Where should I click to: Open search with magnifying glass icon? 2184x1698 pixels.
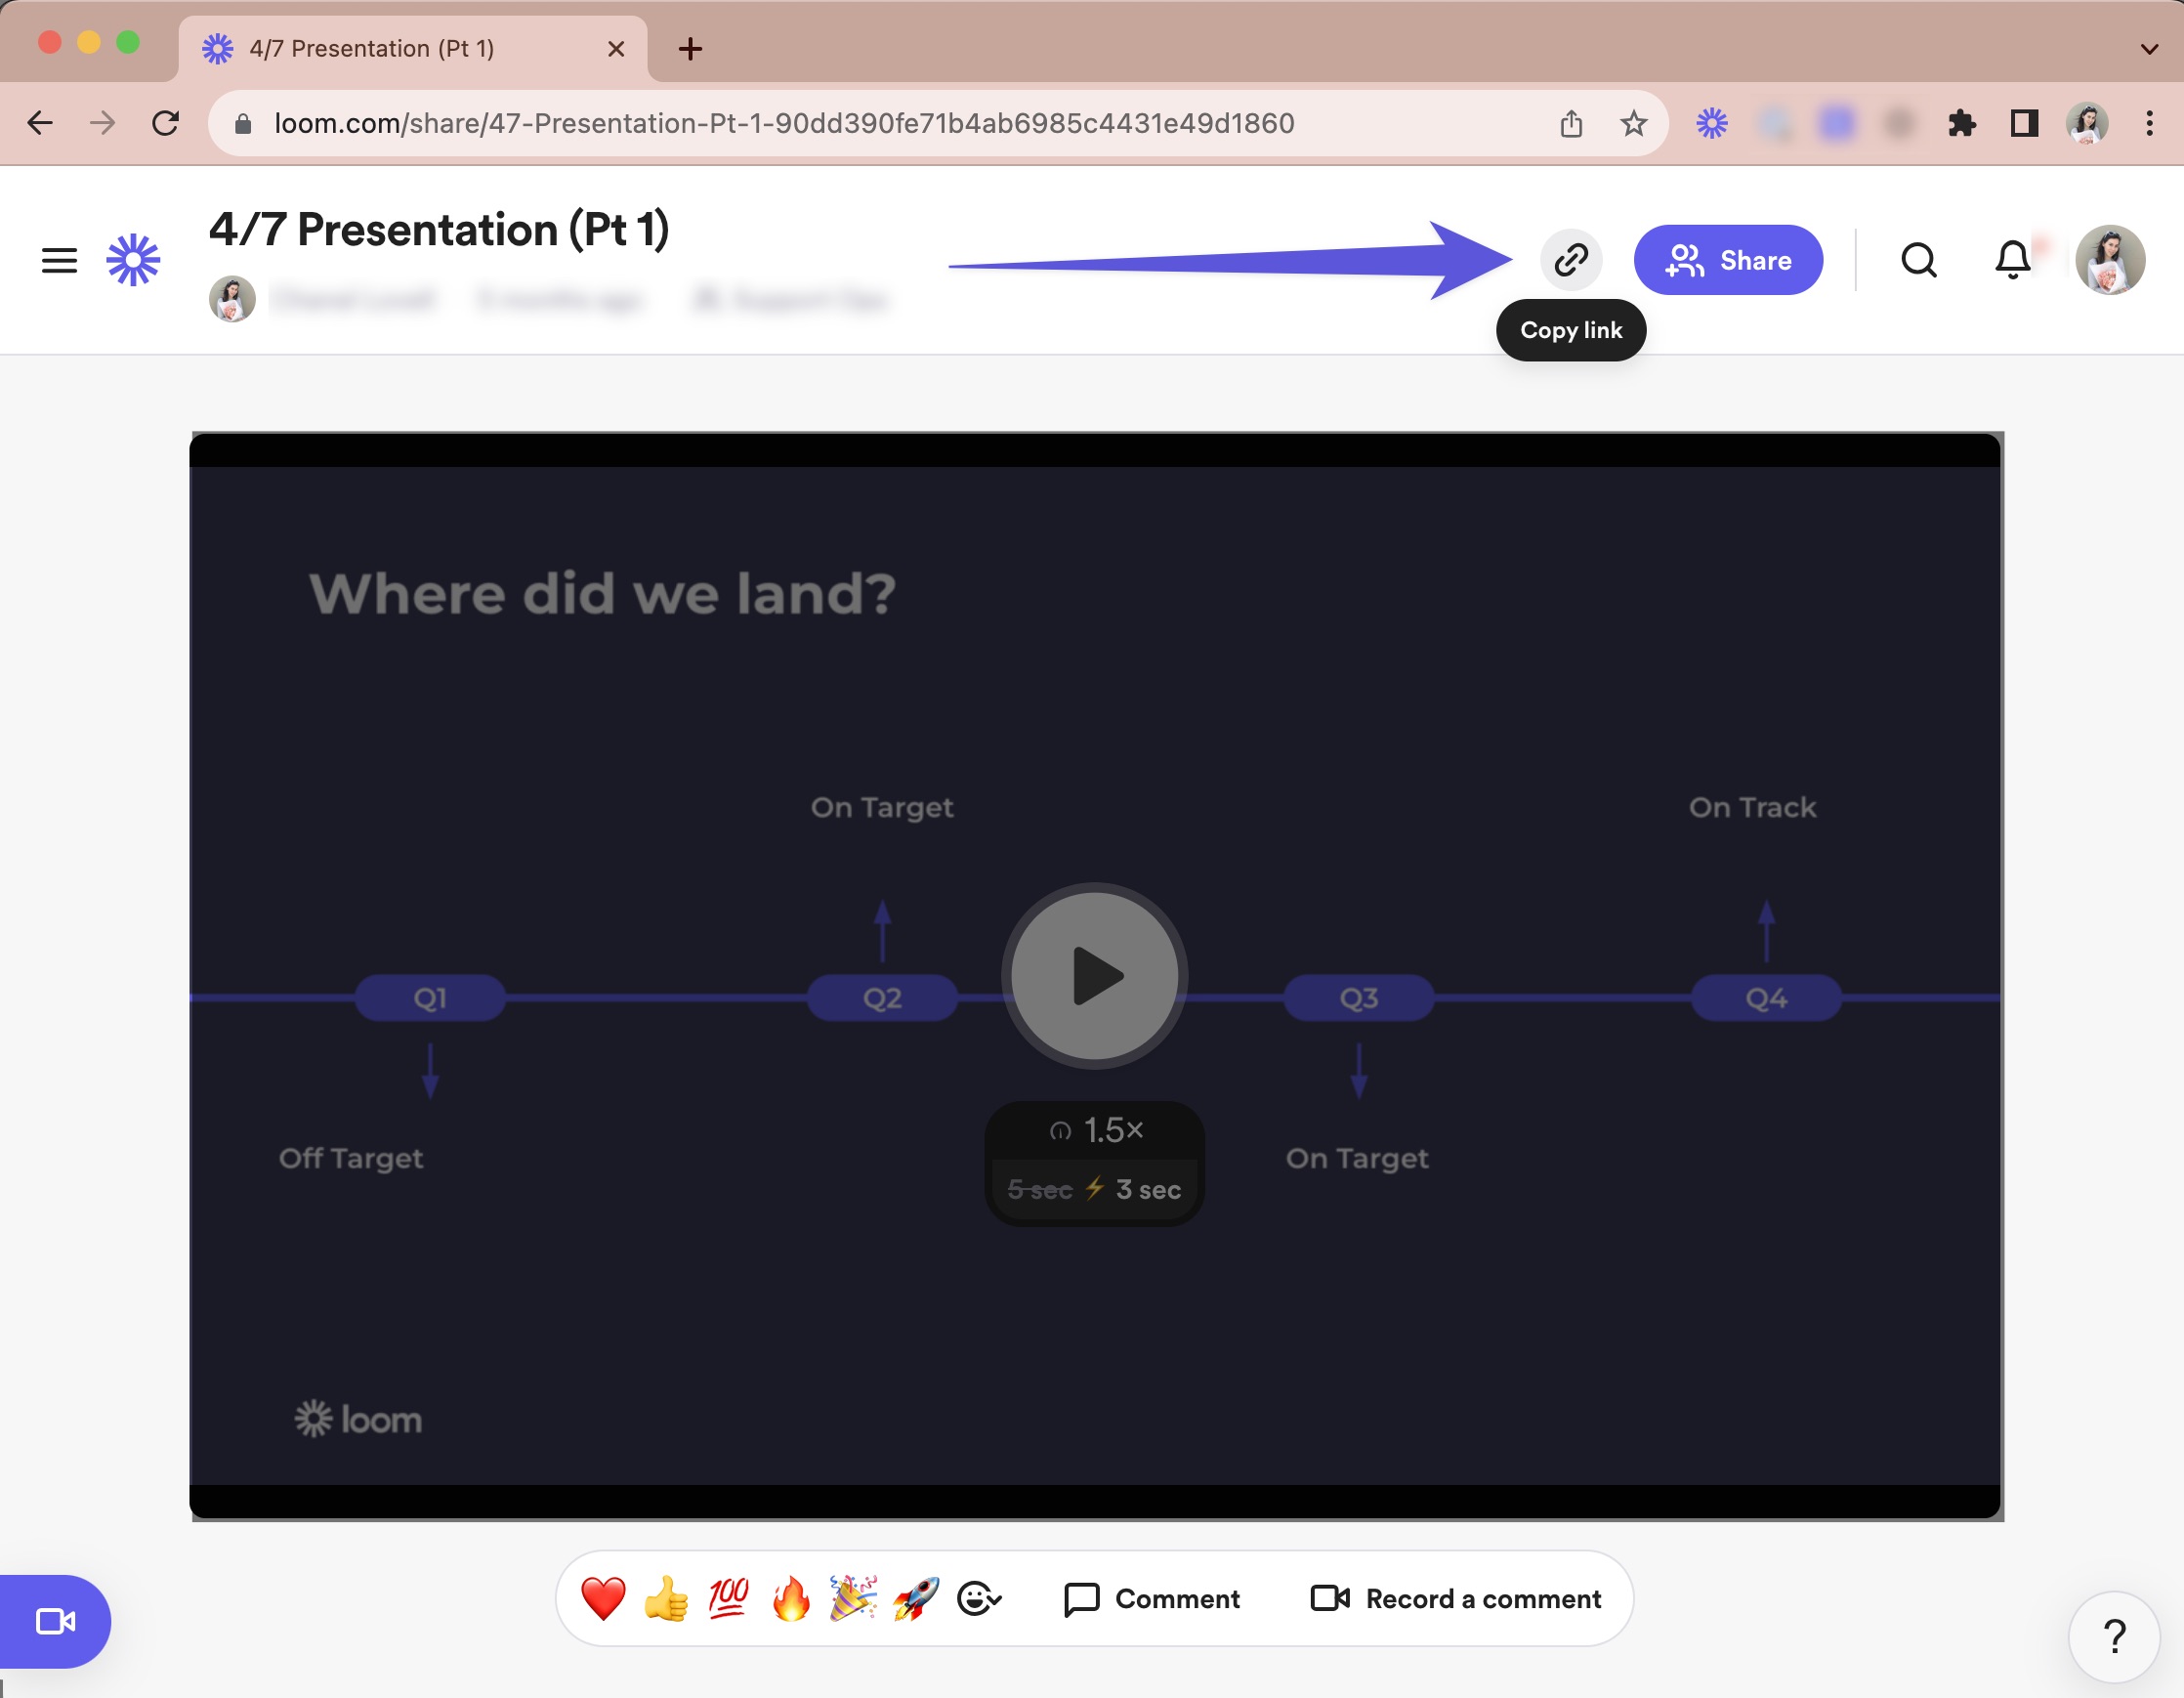(1917, 260)
